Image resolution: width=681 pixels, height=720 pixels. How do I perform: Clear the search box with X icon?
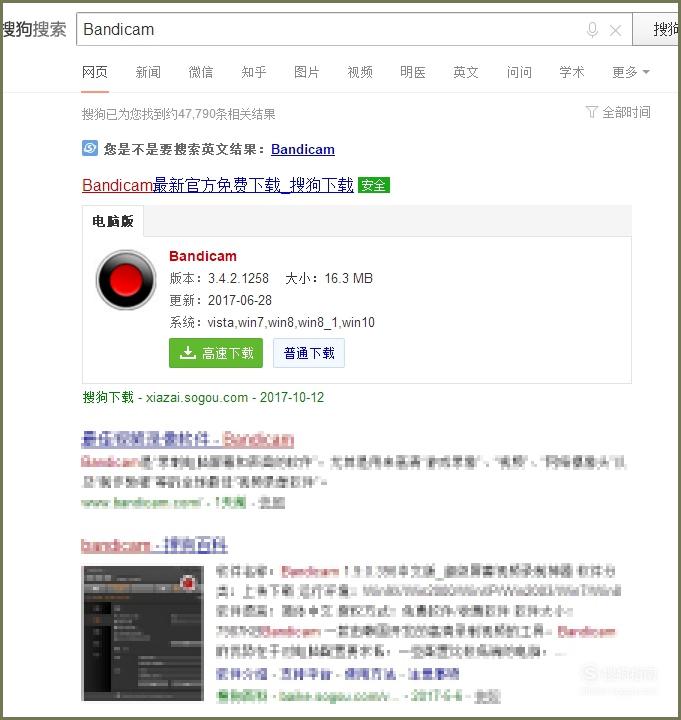615,31
